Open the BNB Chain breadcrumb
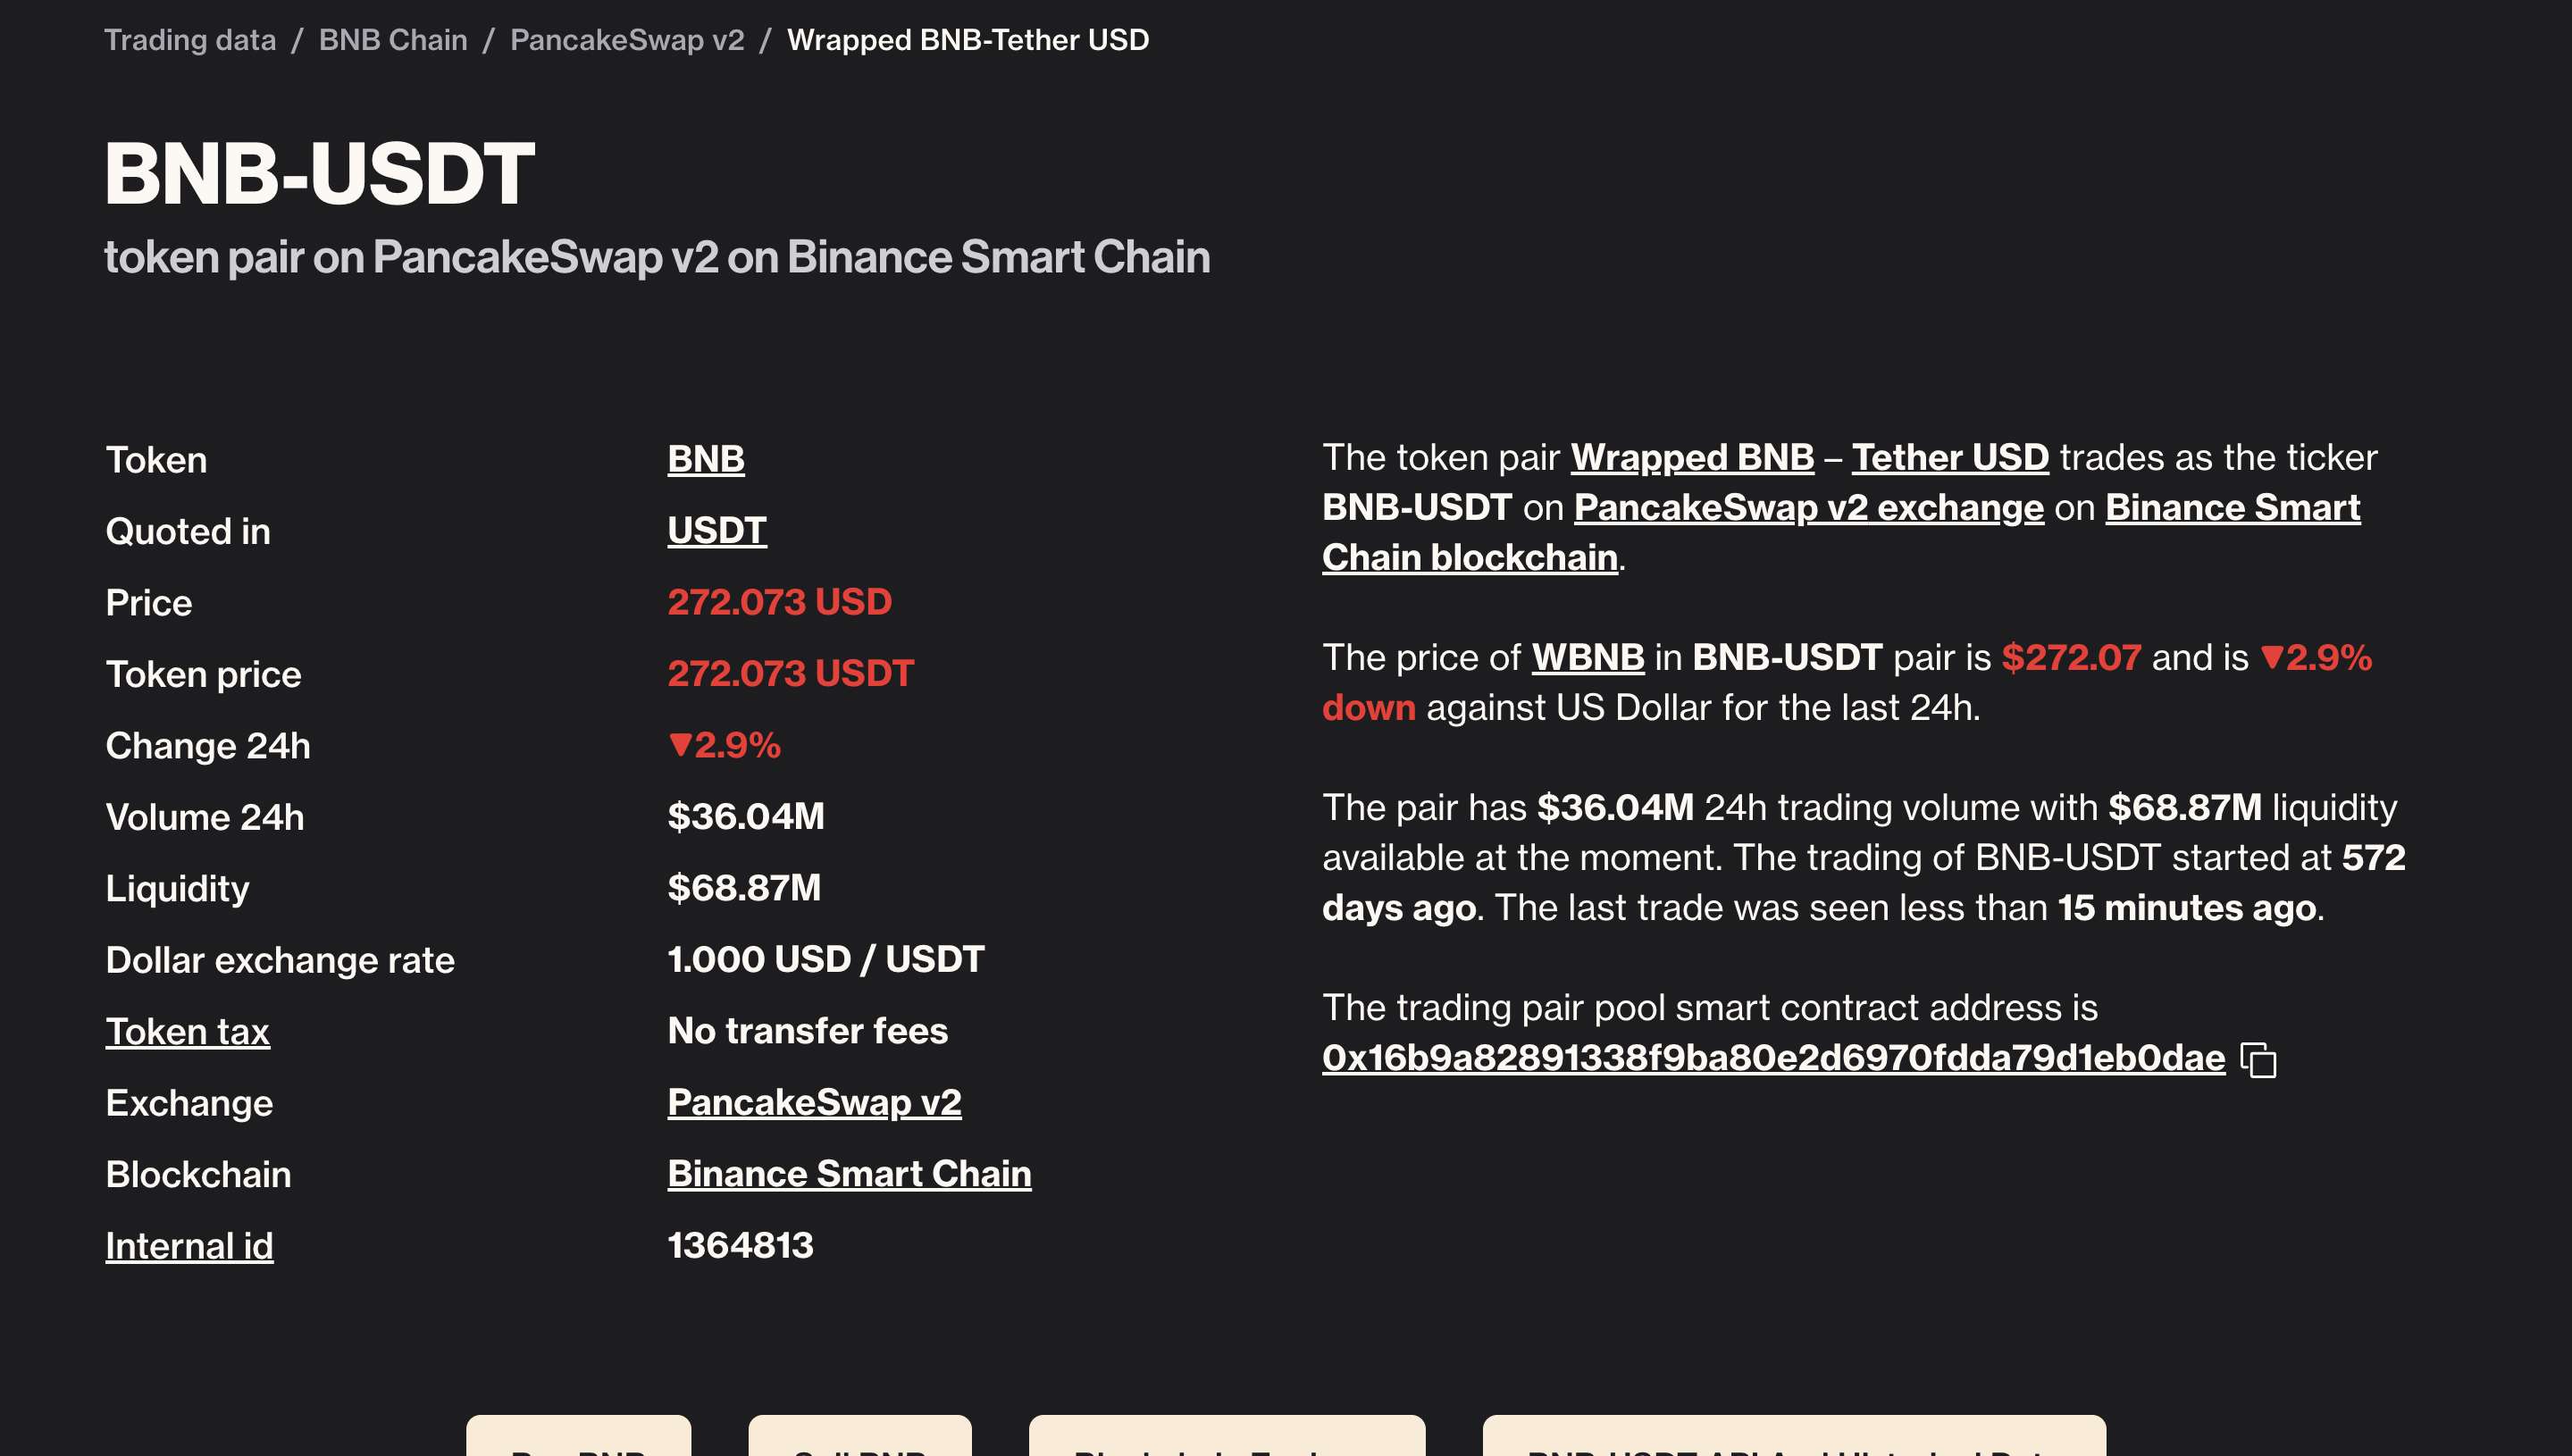This screenshot has width=2572, height=1456. [x=392, y=40]
